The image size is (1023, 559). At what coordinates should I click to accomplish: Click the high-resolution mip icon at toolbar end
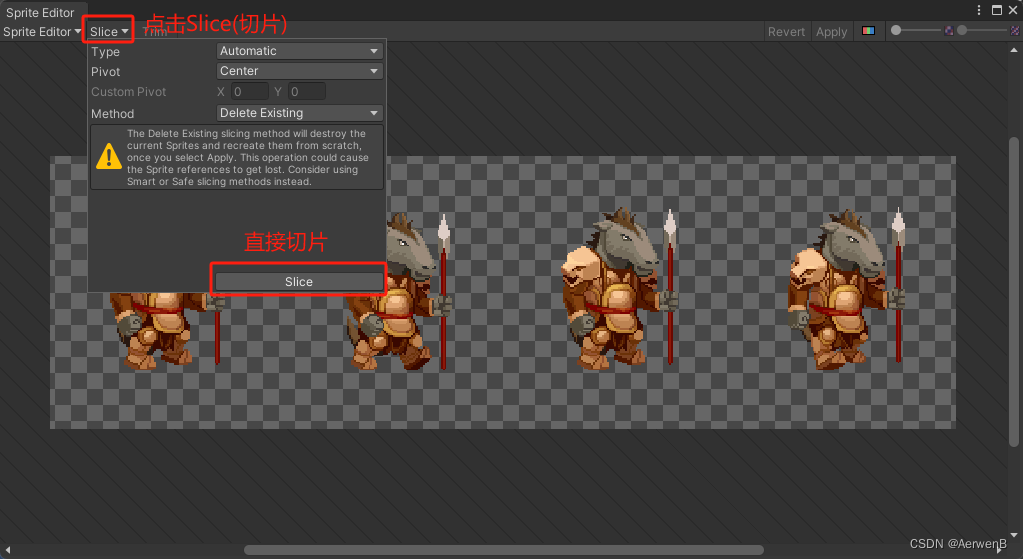click(1015, 31)
